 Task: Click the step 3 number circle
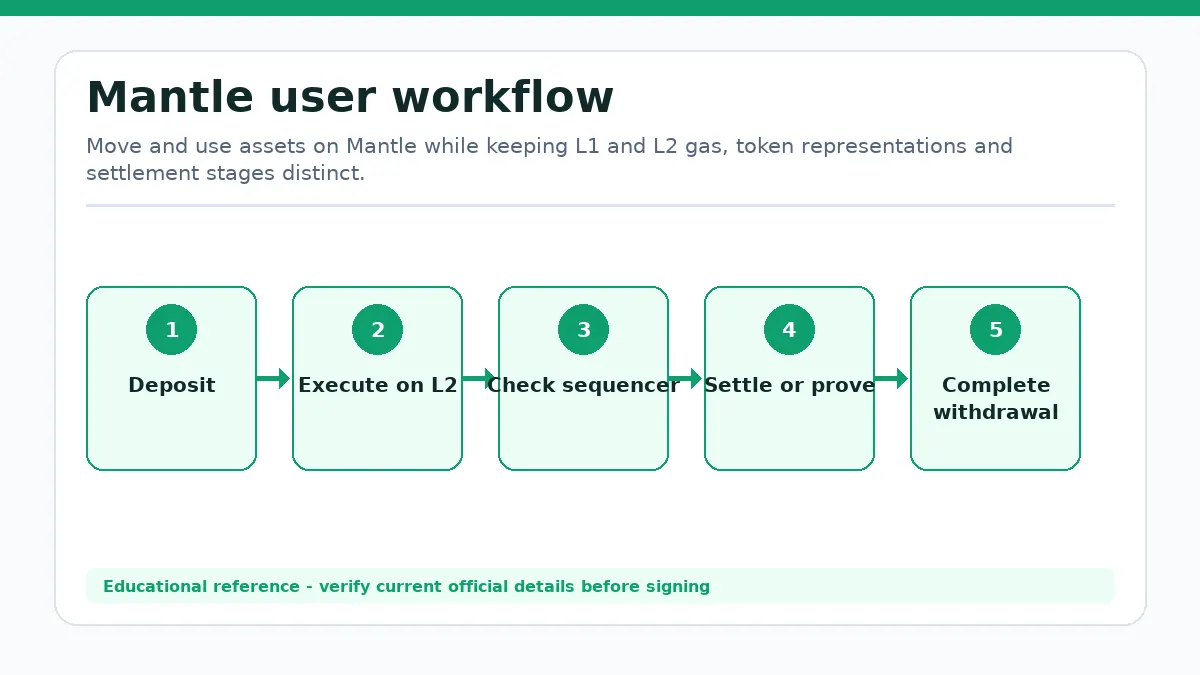tap(583, 330)
